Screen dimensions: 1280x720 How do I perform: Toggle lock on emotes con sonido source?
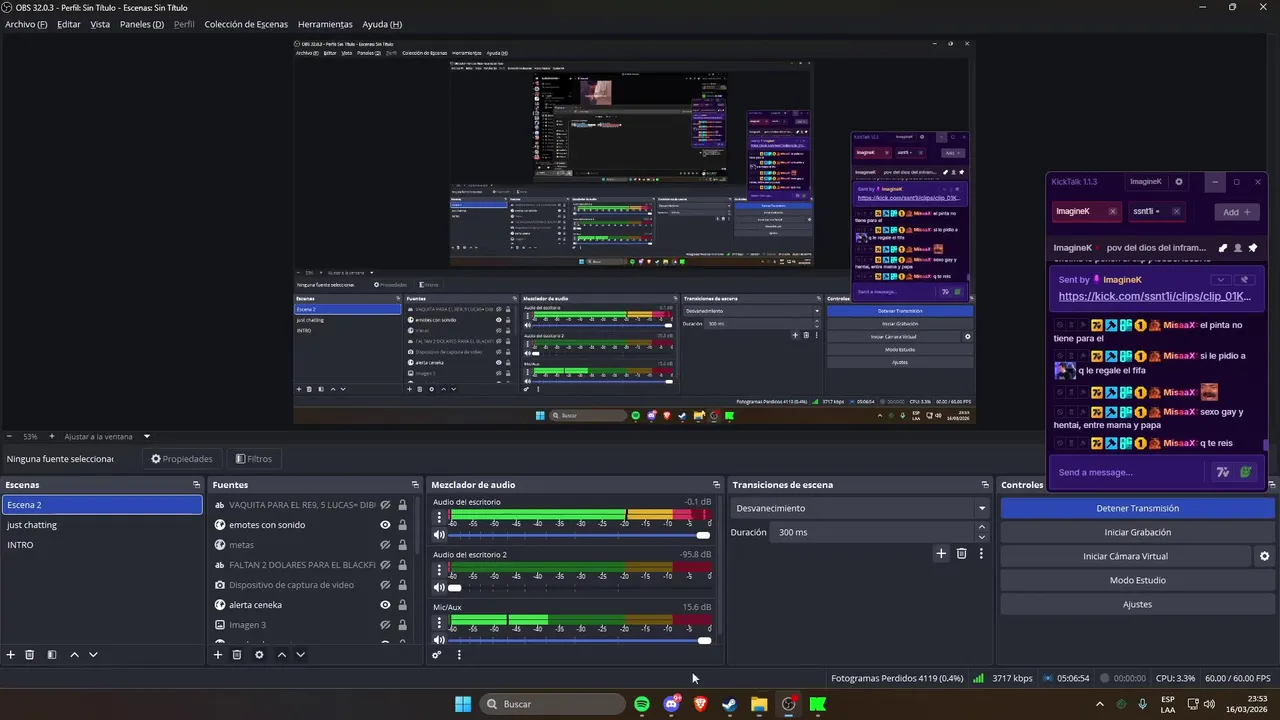[403, 525]
